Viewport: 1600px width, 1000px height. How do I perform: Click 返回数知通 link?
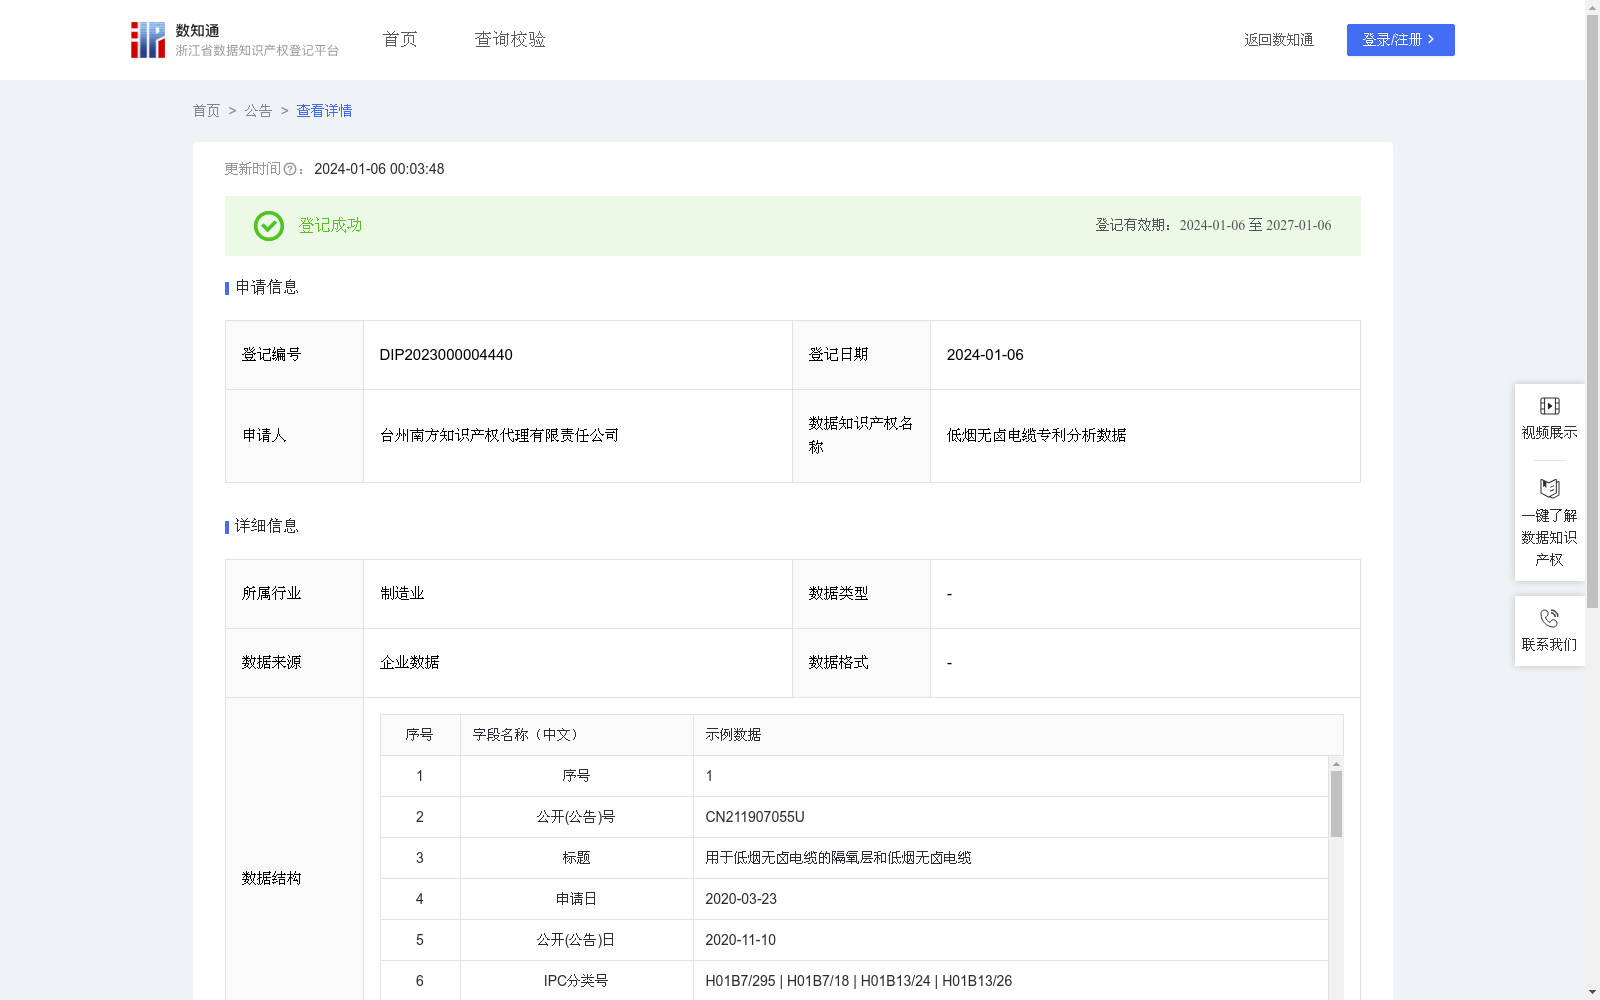tap(1279, 40)
